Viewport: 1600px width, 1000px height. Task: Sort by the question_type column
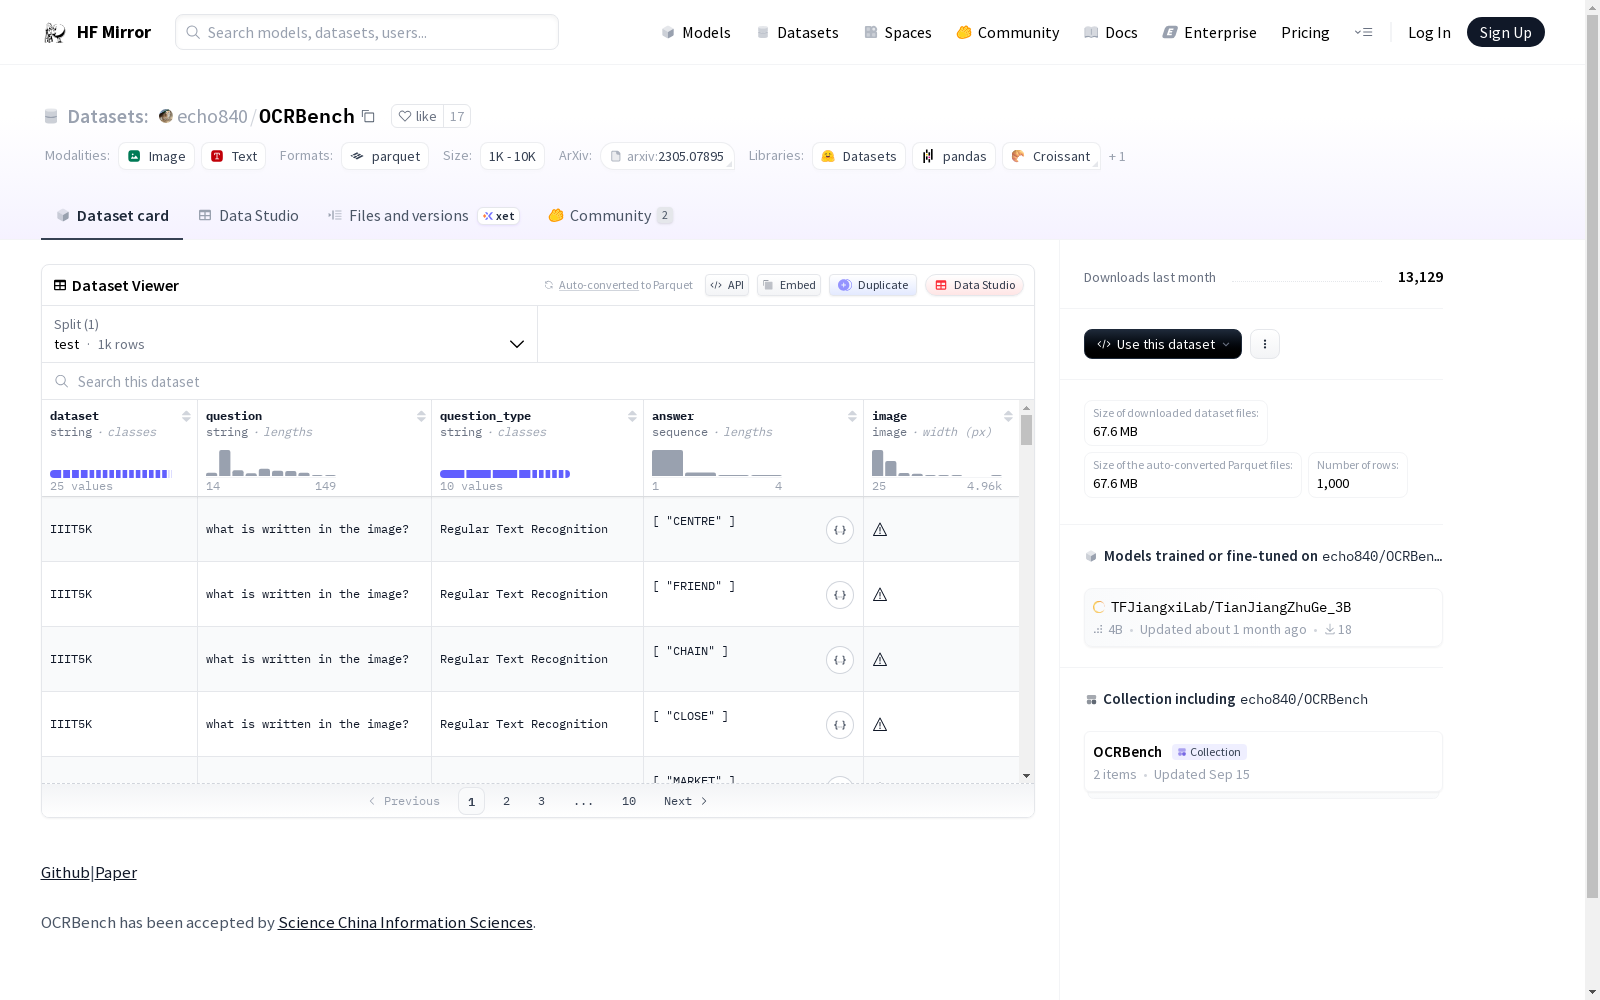632,416
